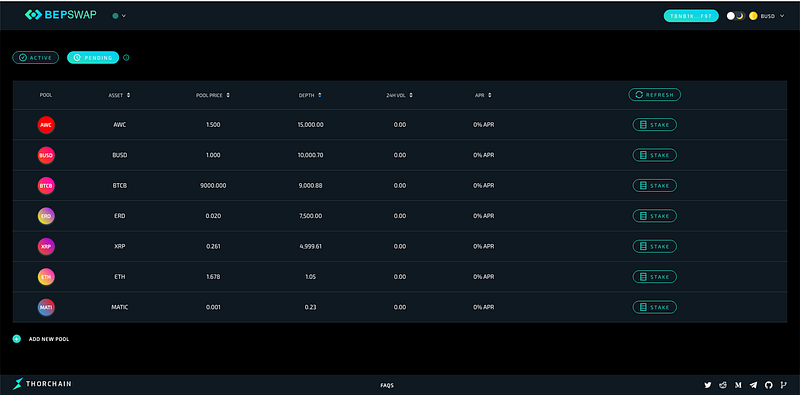
Task: Click the MATIC asset name cell
Action: pos(119,307)
